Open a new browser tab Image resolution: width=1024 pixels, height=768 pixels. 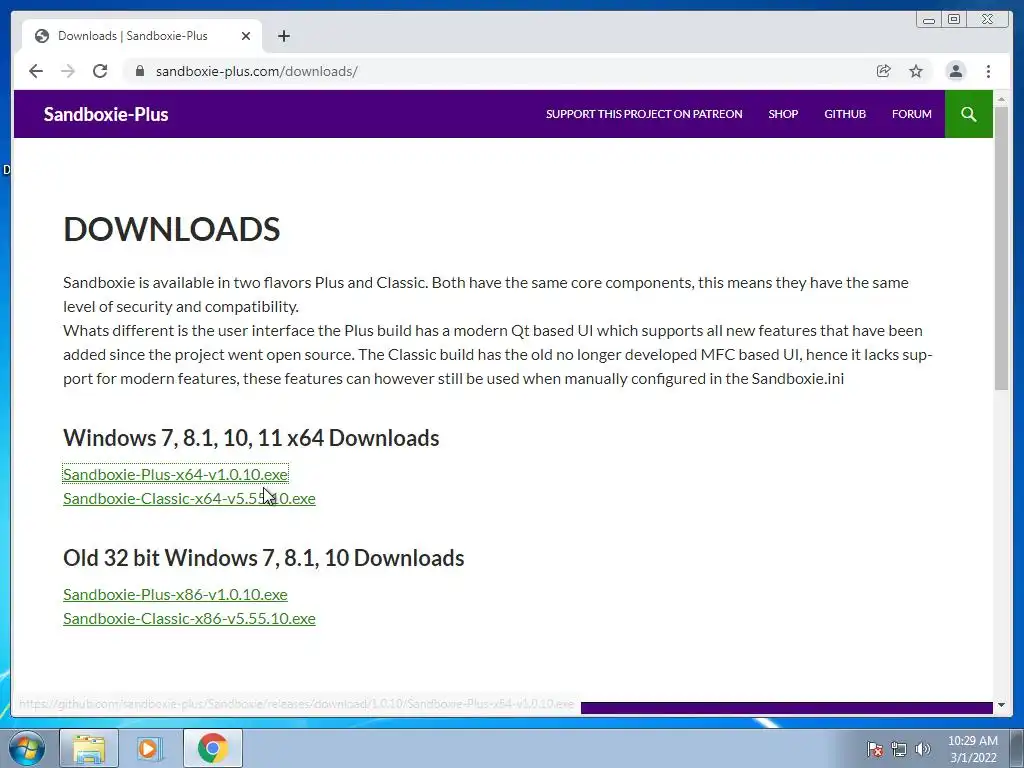tap(283, 36)
